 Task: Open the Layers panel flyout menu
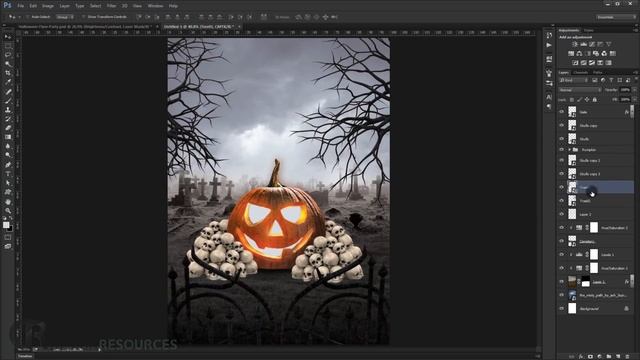click(635, 73)
